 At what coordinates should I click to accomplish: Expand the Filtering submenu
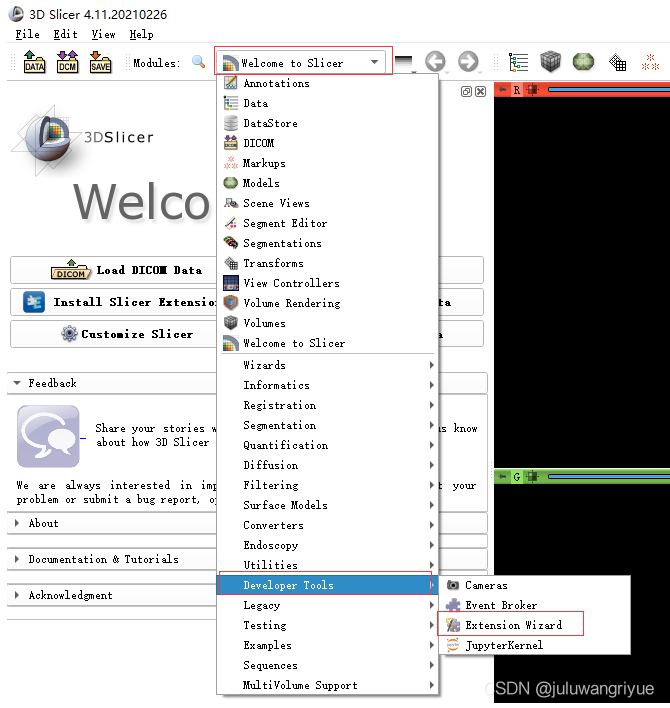[x=327, y=485]
